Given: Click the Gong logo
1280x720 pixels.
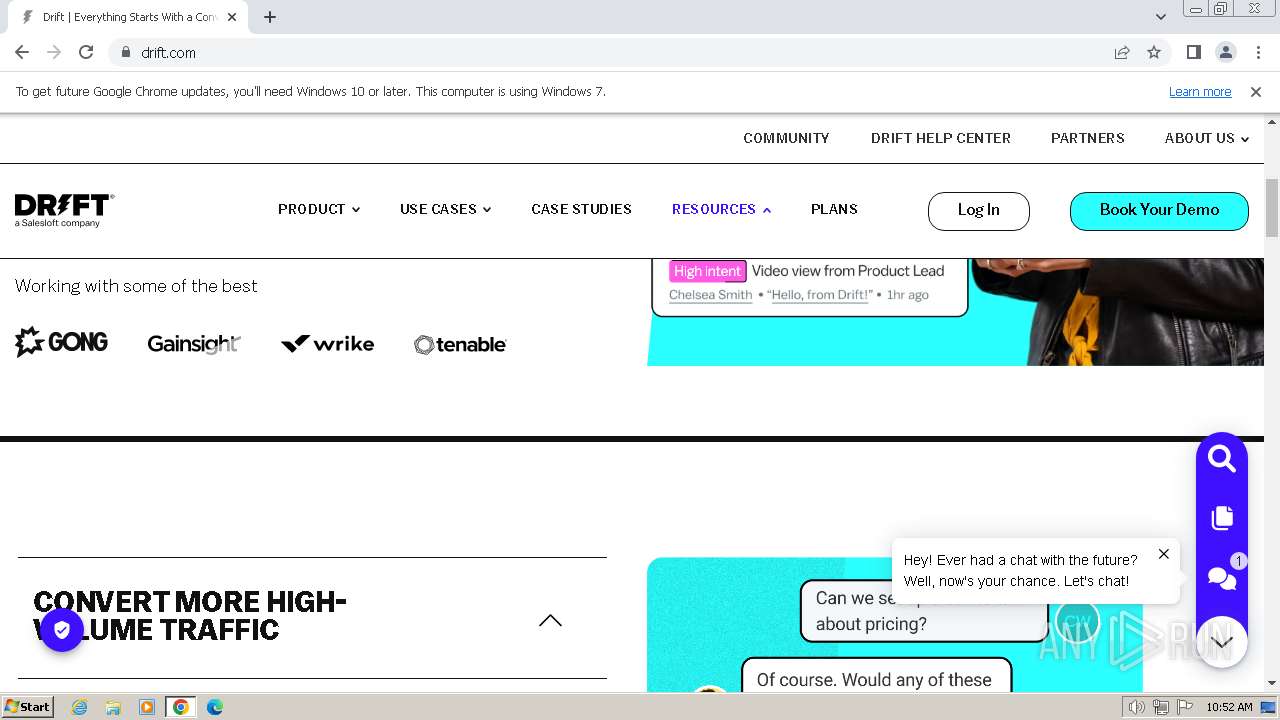Looking at the screenshot, I should tap(61, 342).
